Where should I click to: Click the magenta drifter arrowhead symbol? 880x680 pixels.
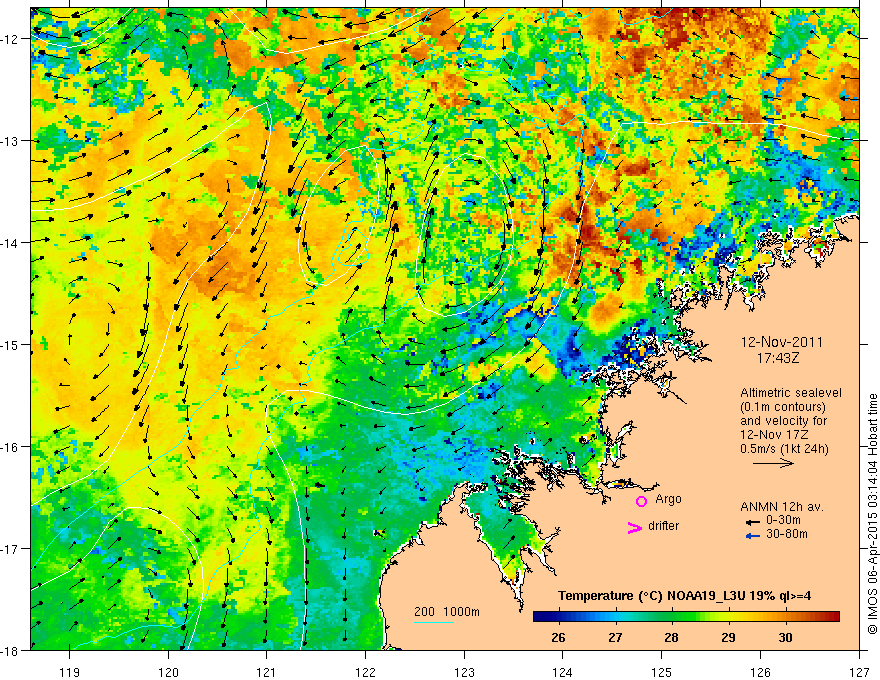[634, 527]
